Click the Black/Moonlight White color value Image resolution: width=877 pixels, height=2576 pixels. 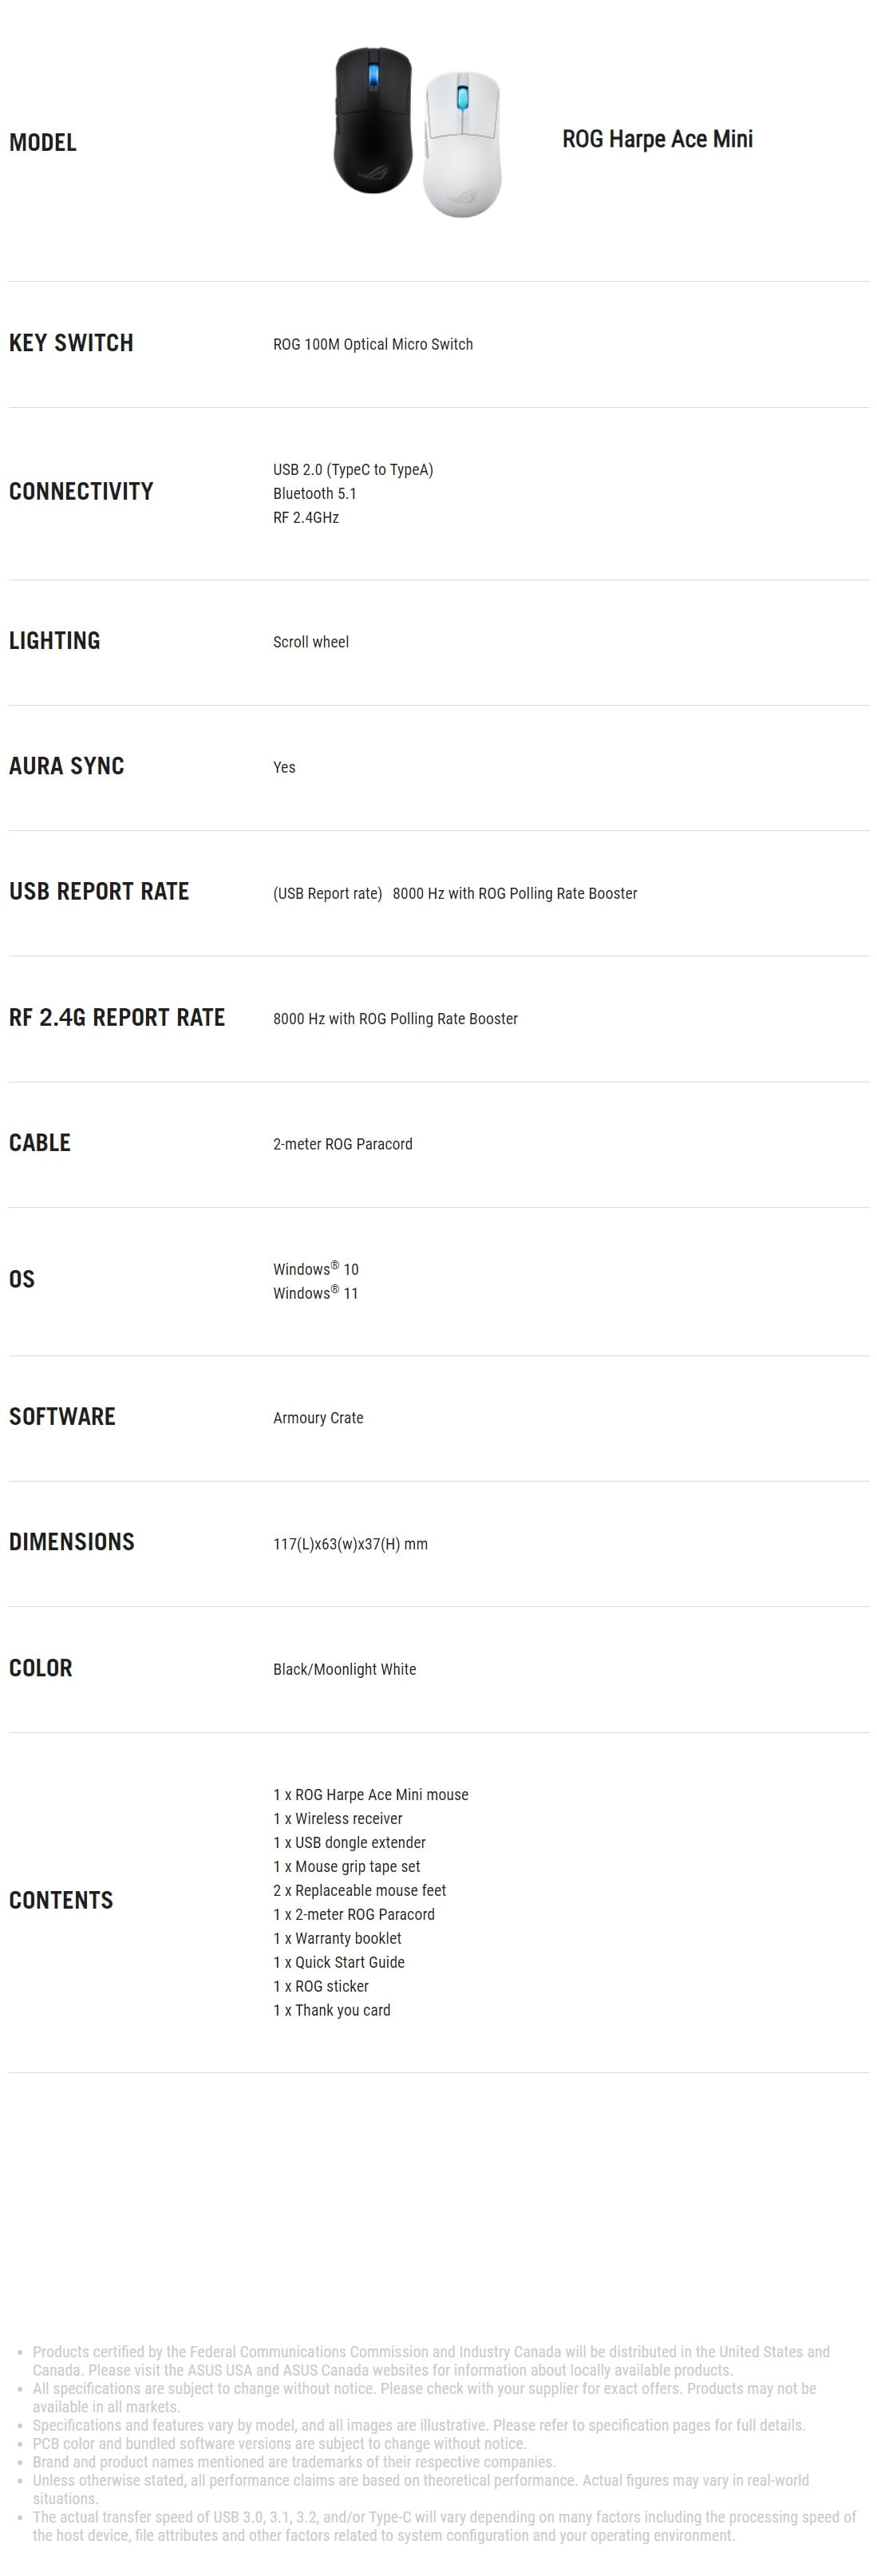pyautogui.click(x=345, y=1669)
